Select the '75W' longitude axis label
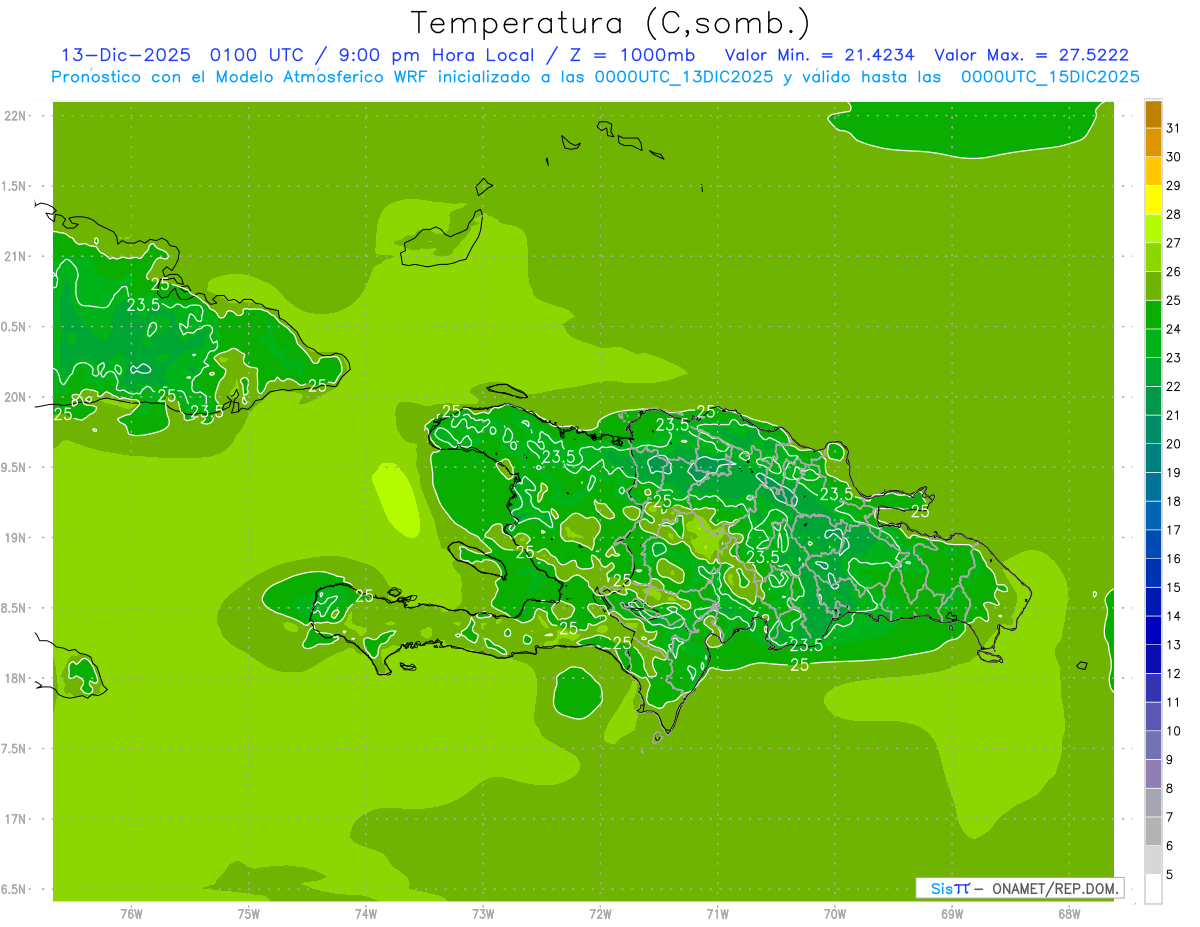The image size is (1200, 927). (x=249, y=914)
